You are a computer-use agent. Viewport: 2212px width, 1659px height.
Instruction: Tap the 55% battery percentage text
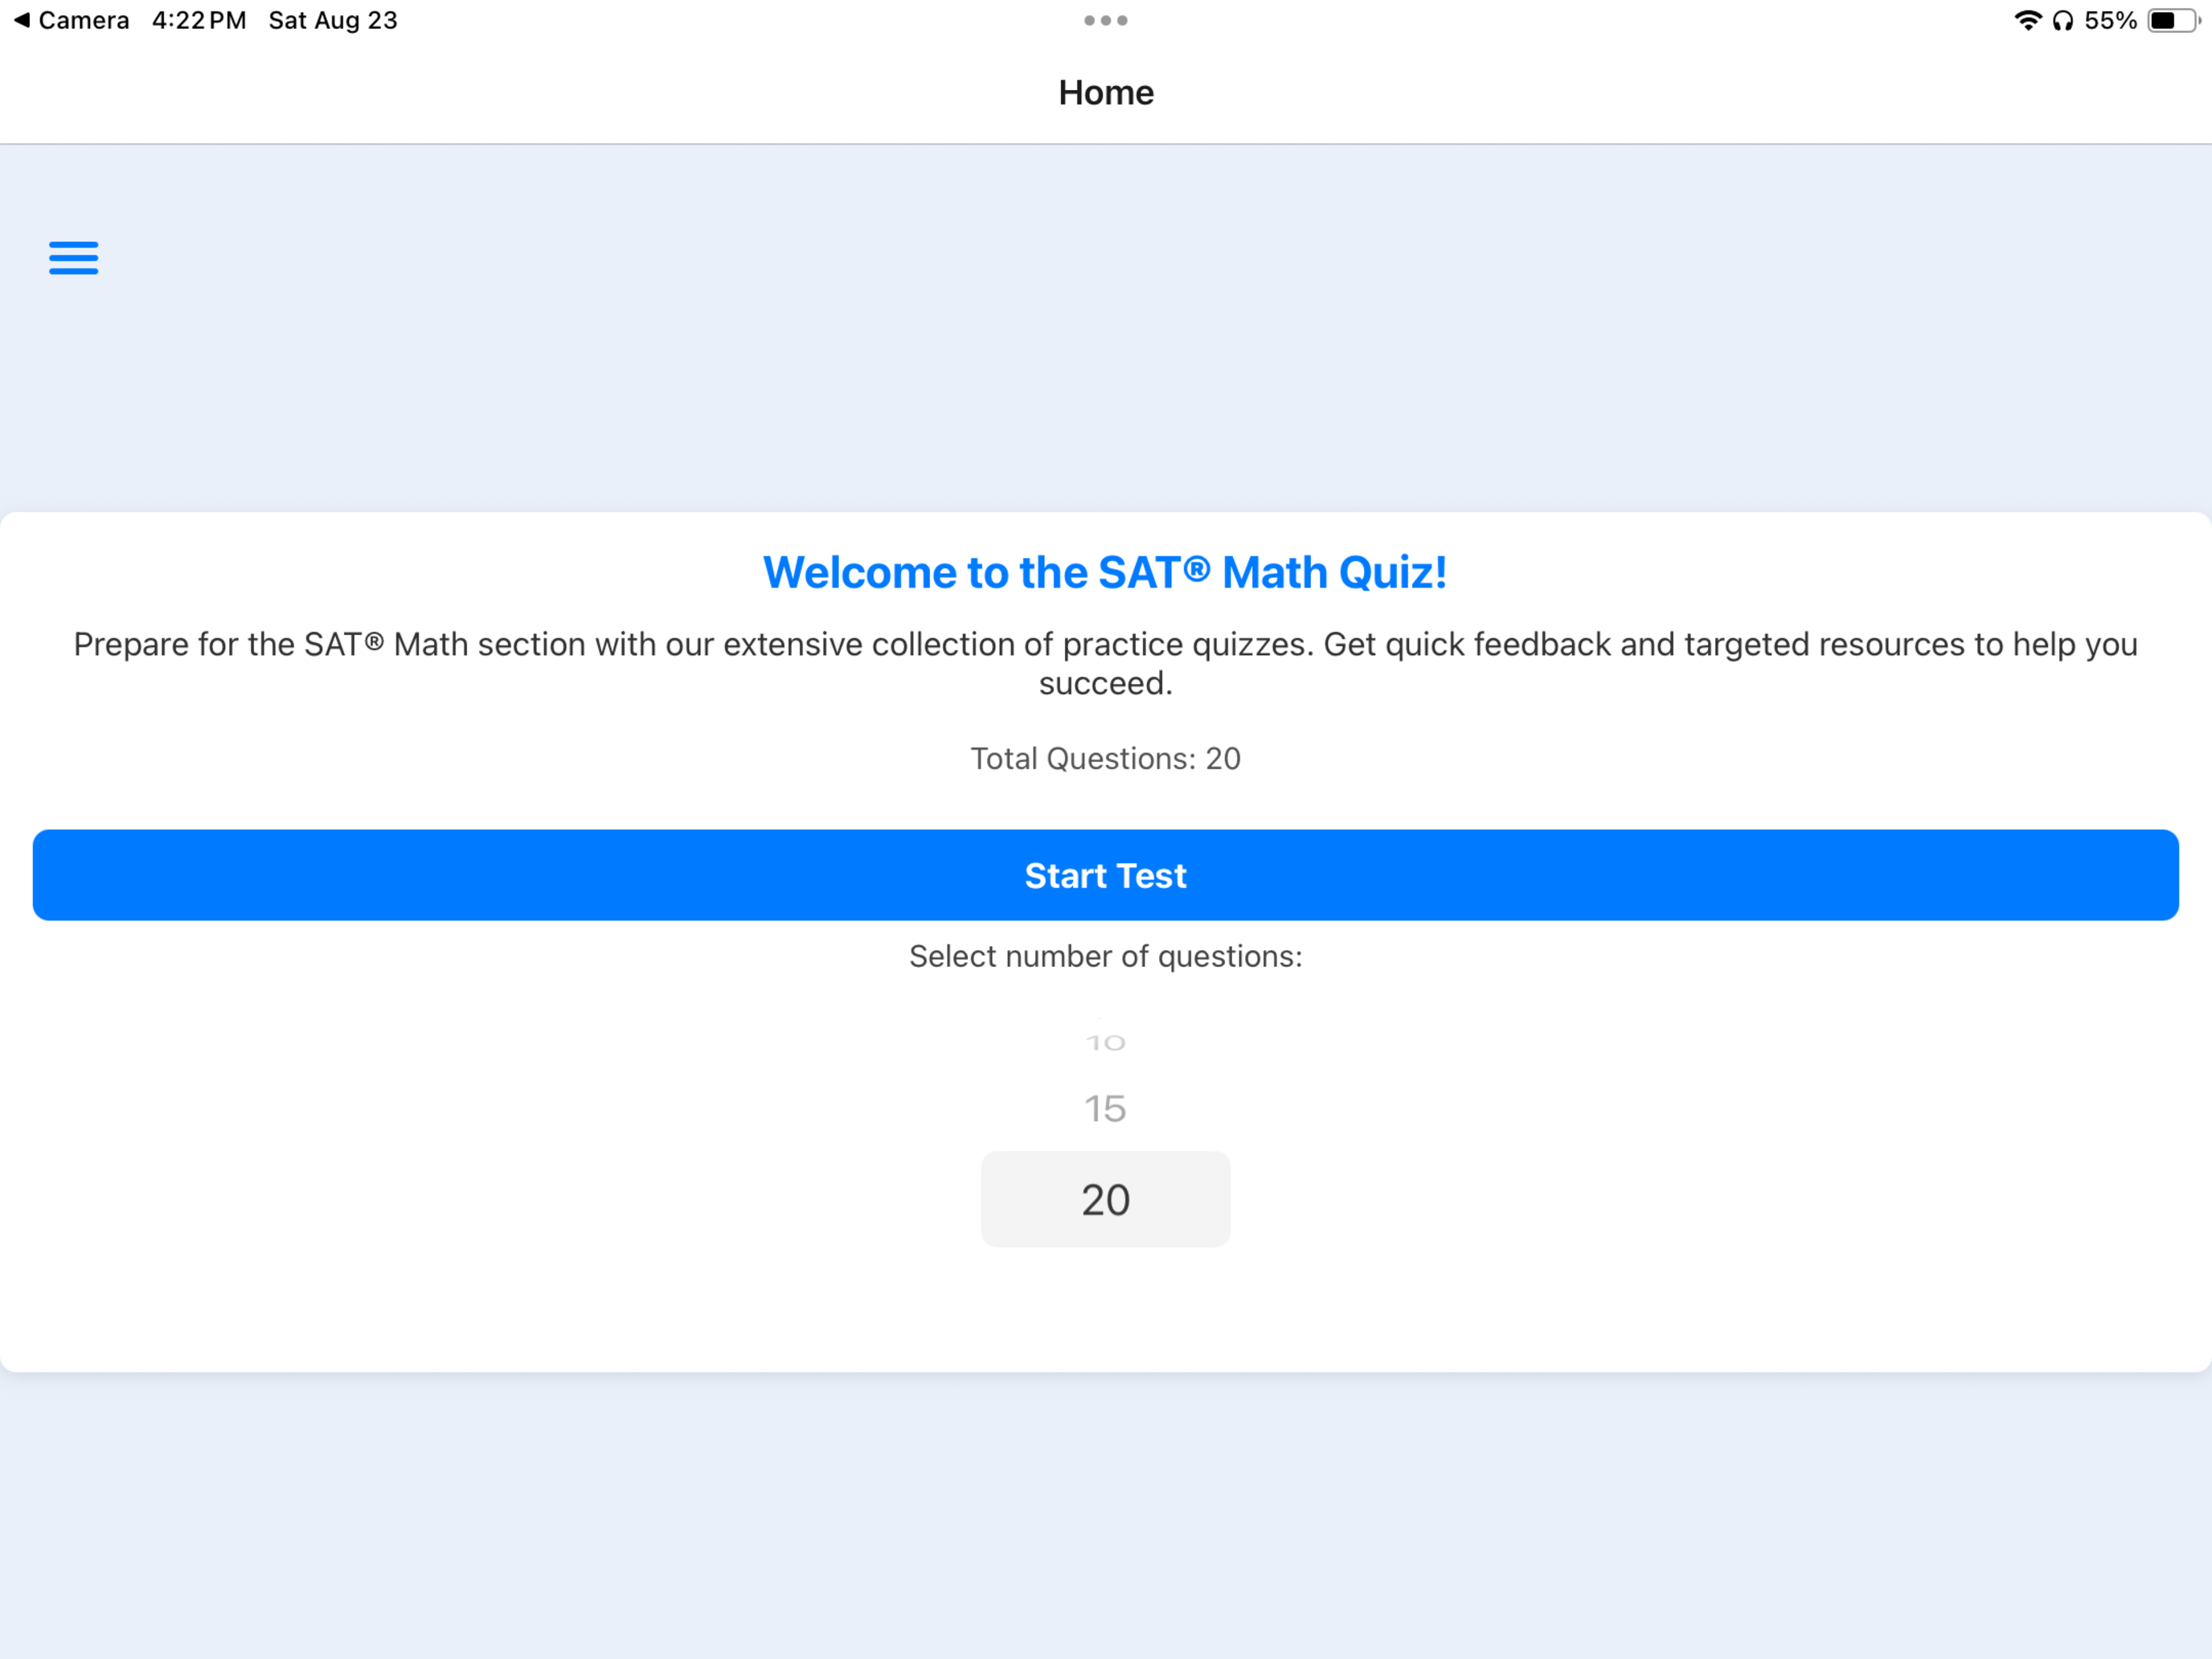pos(2110,21)
